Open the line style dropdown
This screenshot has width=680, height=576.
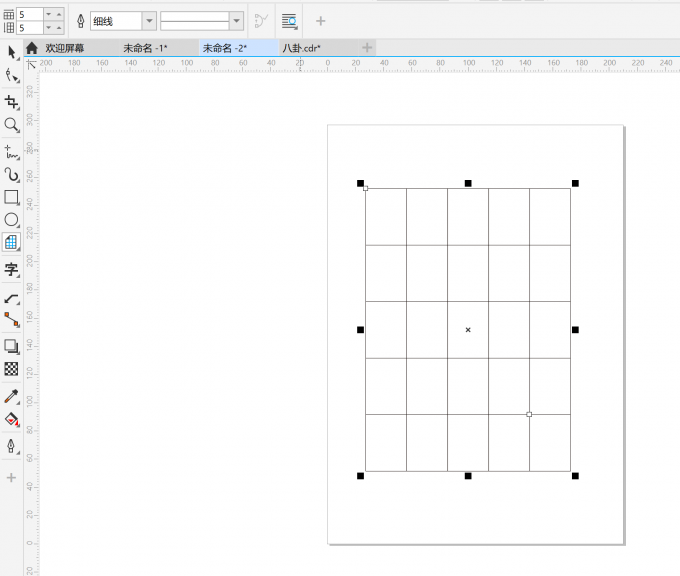237,21
